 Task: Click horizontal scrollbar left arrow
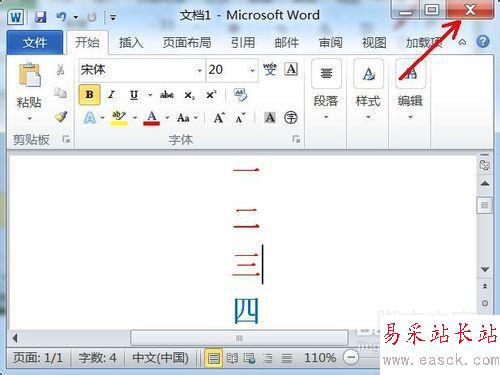tap(15, 338)
